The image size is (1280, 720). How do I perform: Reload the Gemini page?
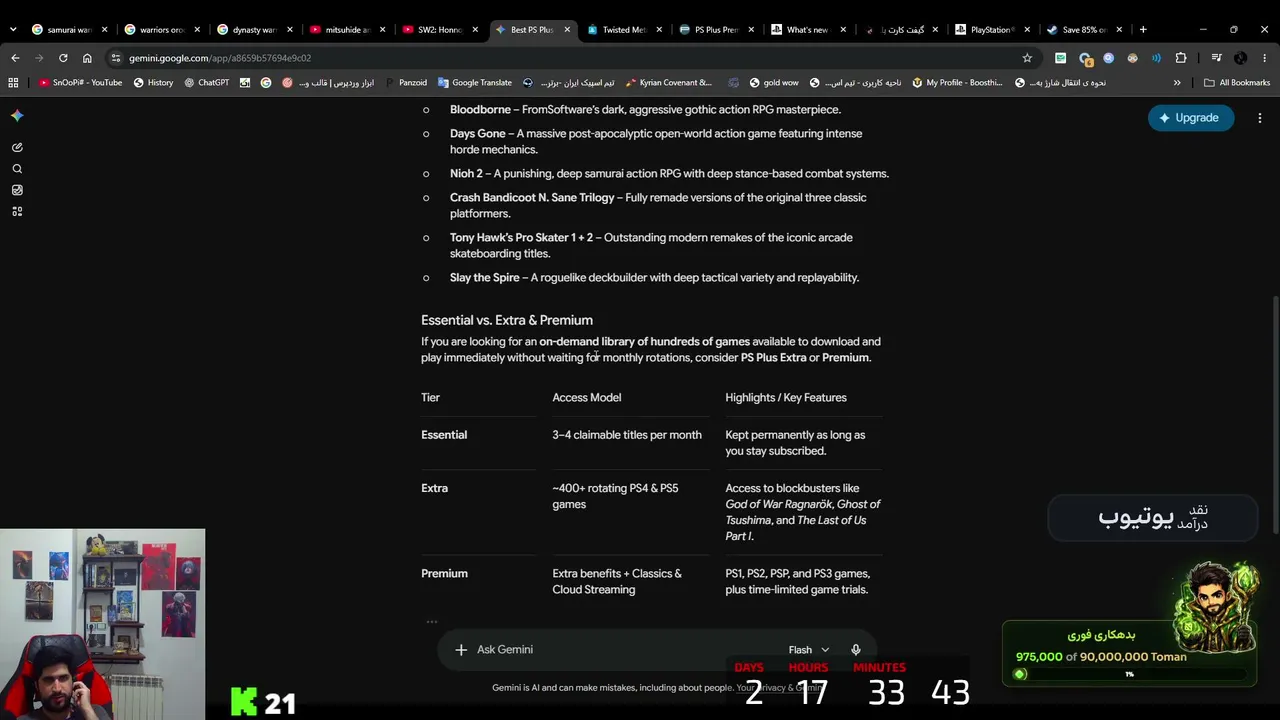click(x=63, y=58)
